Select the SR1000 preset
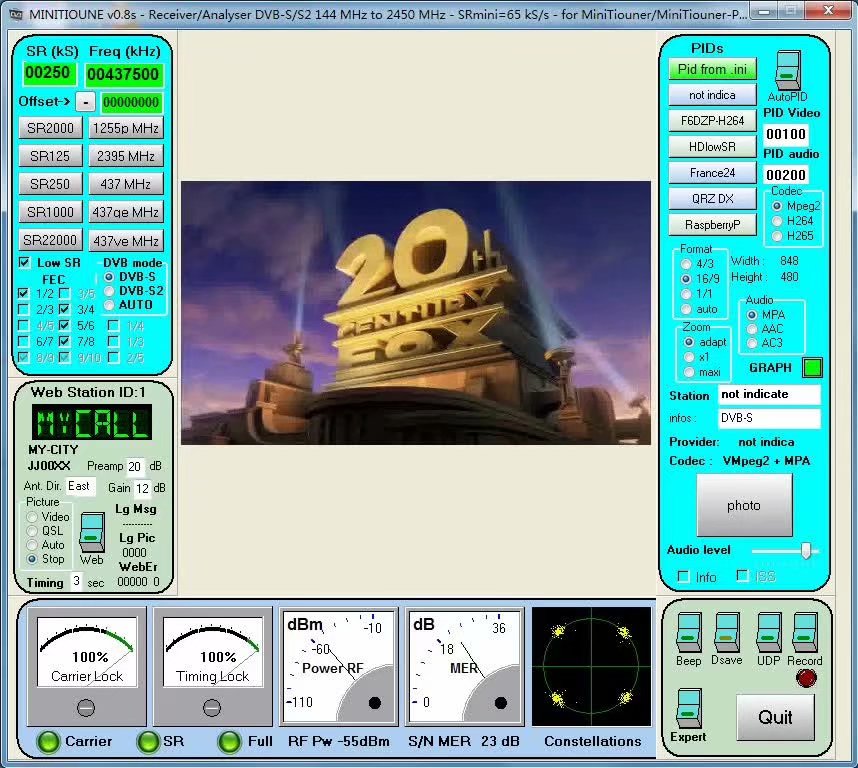 tap(50, 212)
